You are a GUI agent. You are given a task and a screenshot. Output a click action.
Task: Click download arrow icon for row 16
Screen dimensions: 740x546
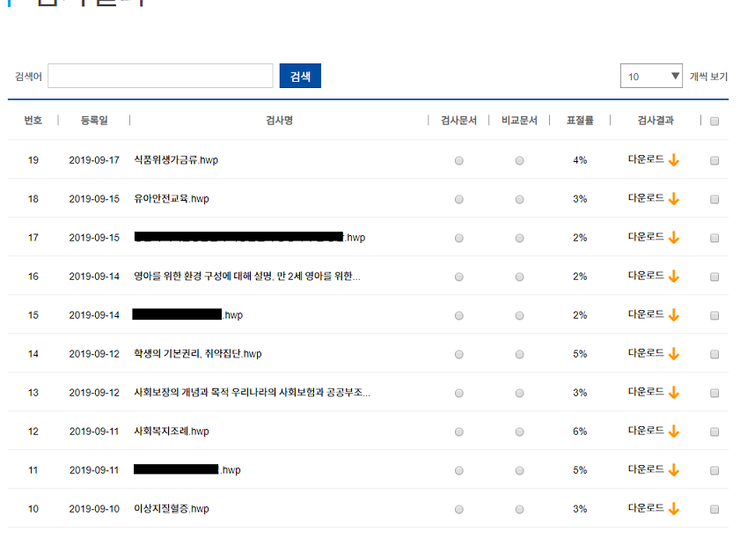pos(674,276)
